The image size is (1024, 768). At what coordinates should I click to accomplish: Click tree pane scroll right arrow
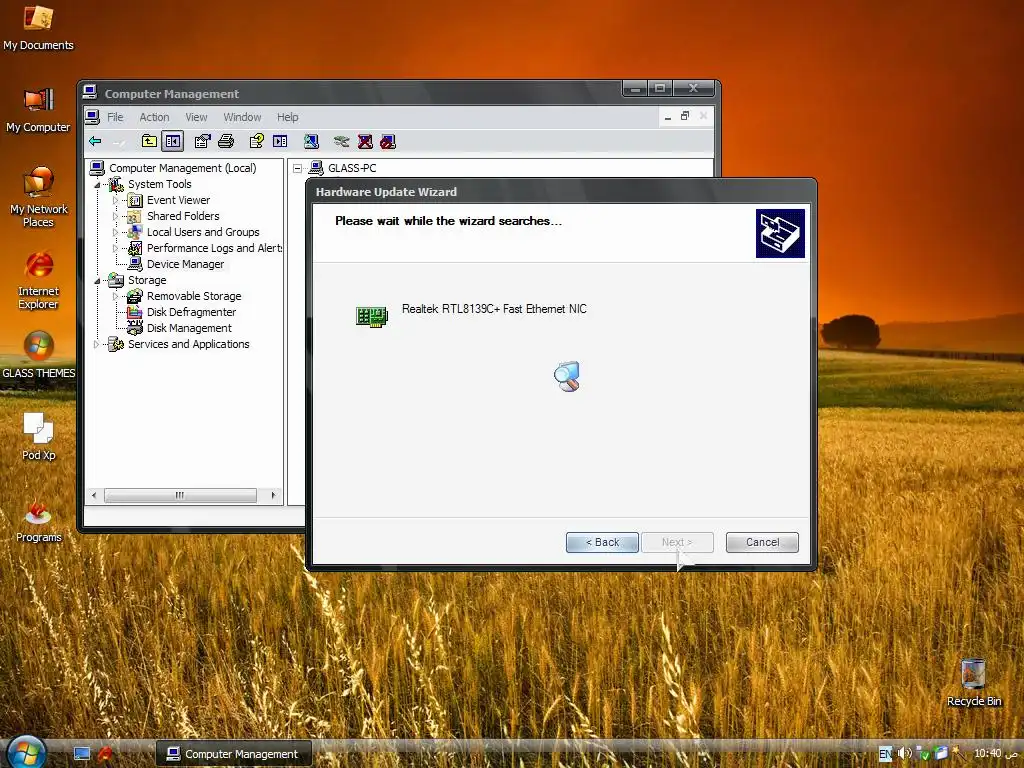coord(273,496)
